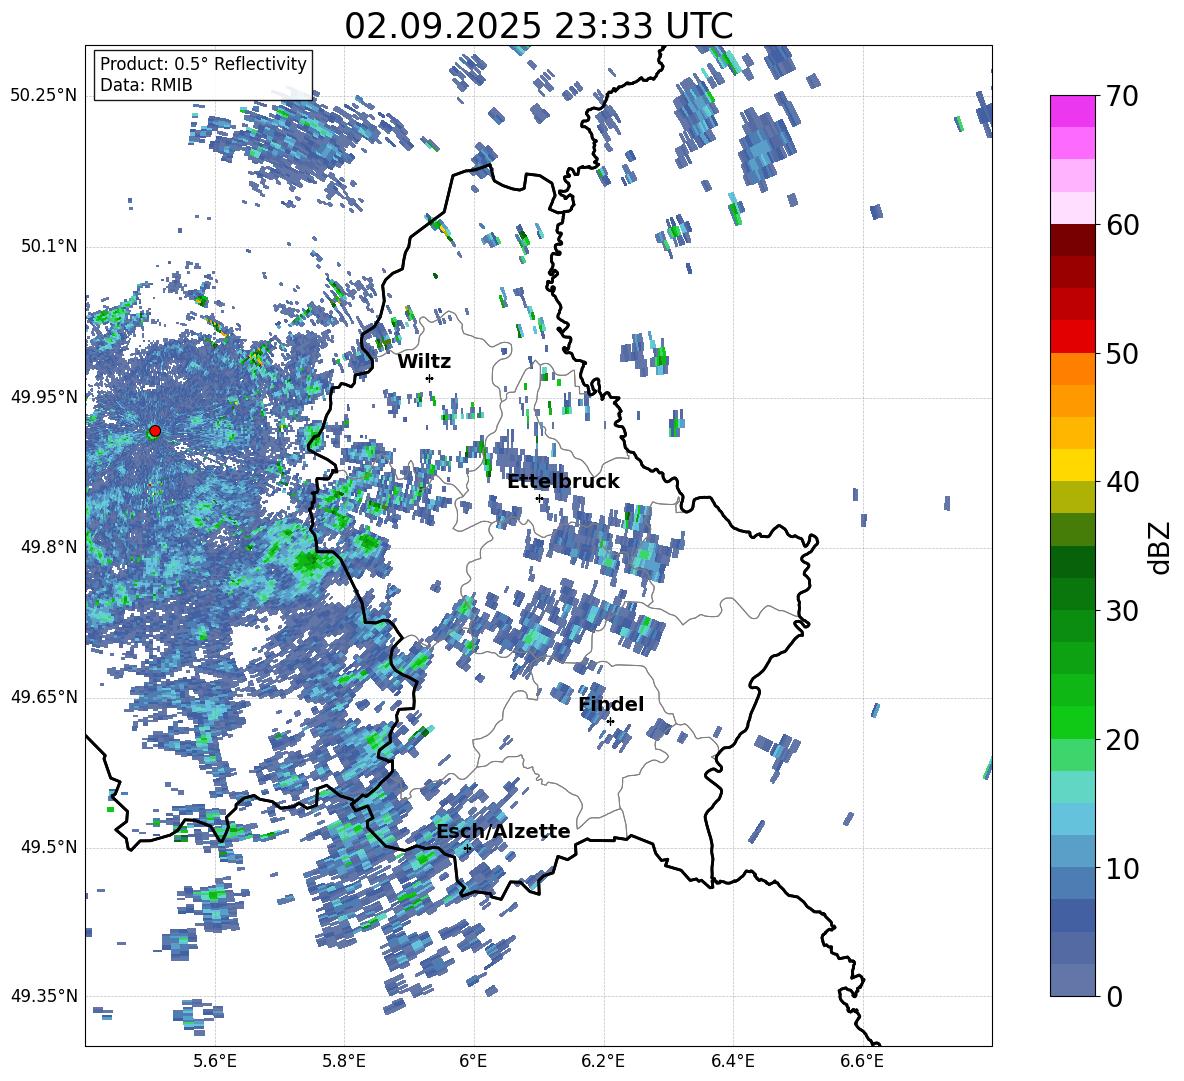1184x1081 pixels.
Task: Click the cross marker below Esch/Alzette
Action: coord(467,848)
